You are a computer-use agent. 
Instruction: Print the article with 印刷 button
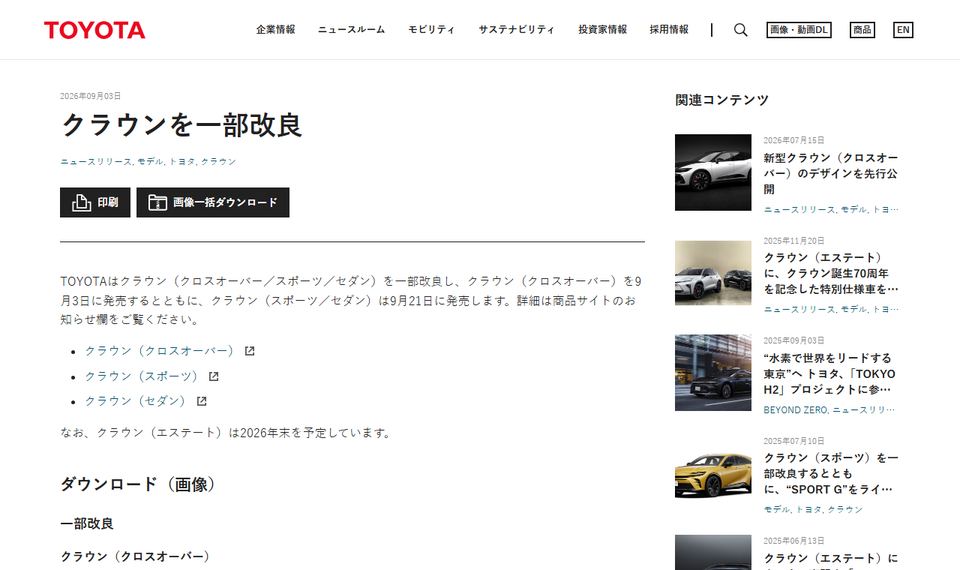point(95,202)
